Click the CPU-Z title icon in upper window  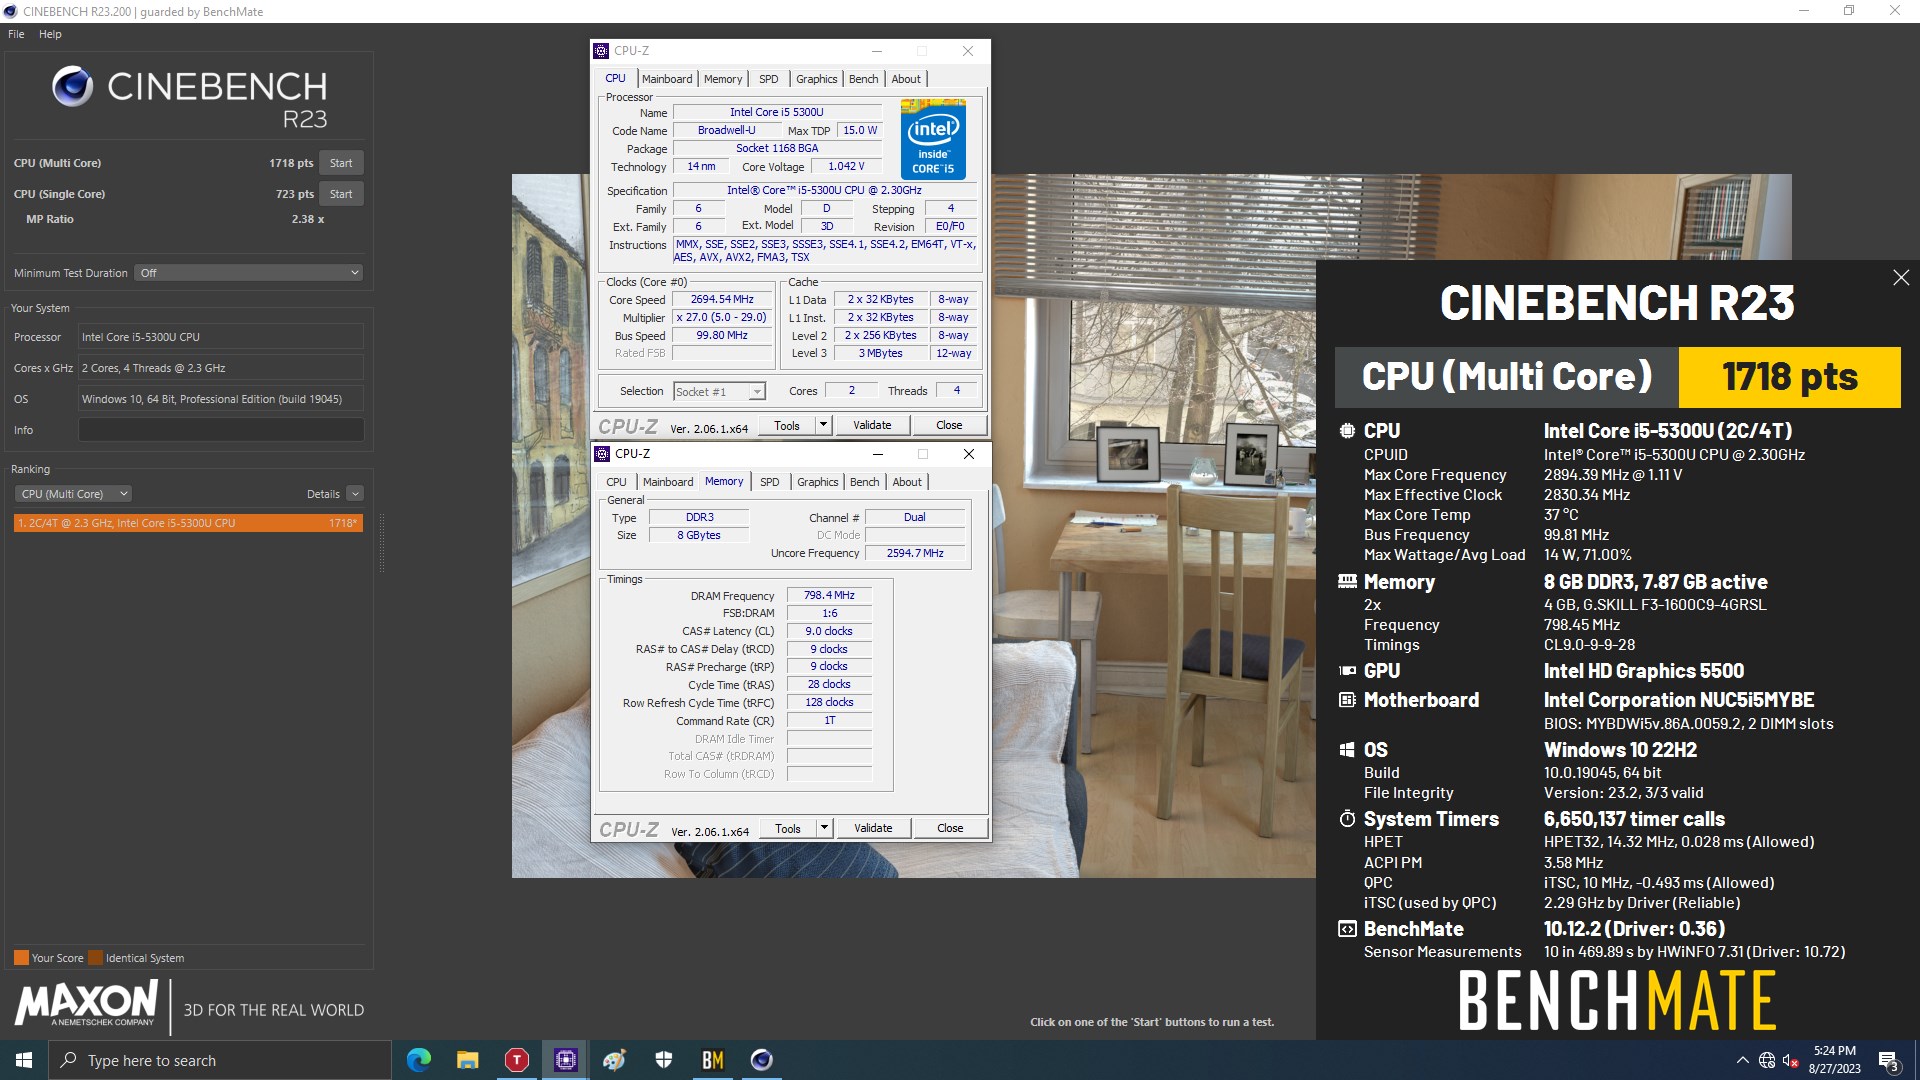tap(601, 51)
